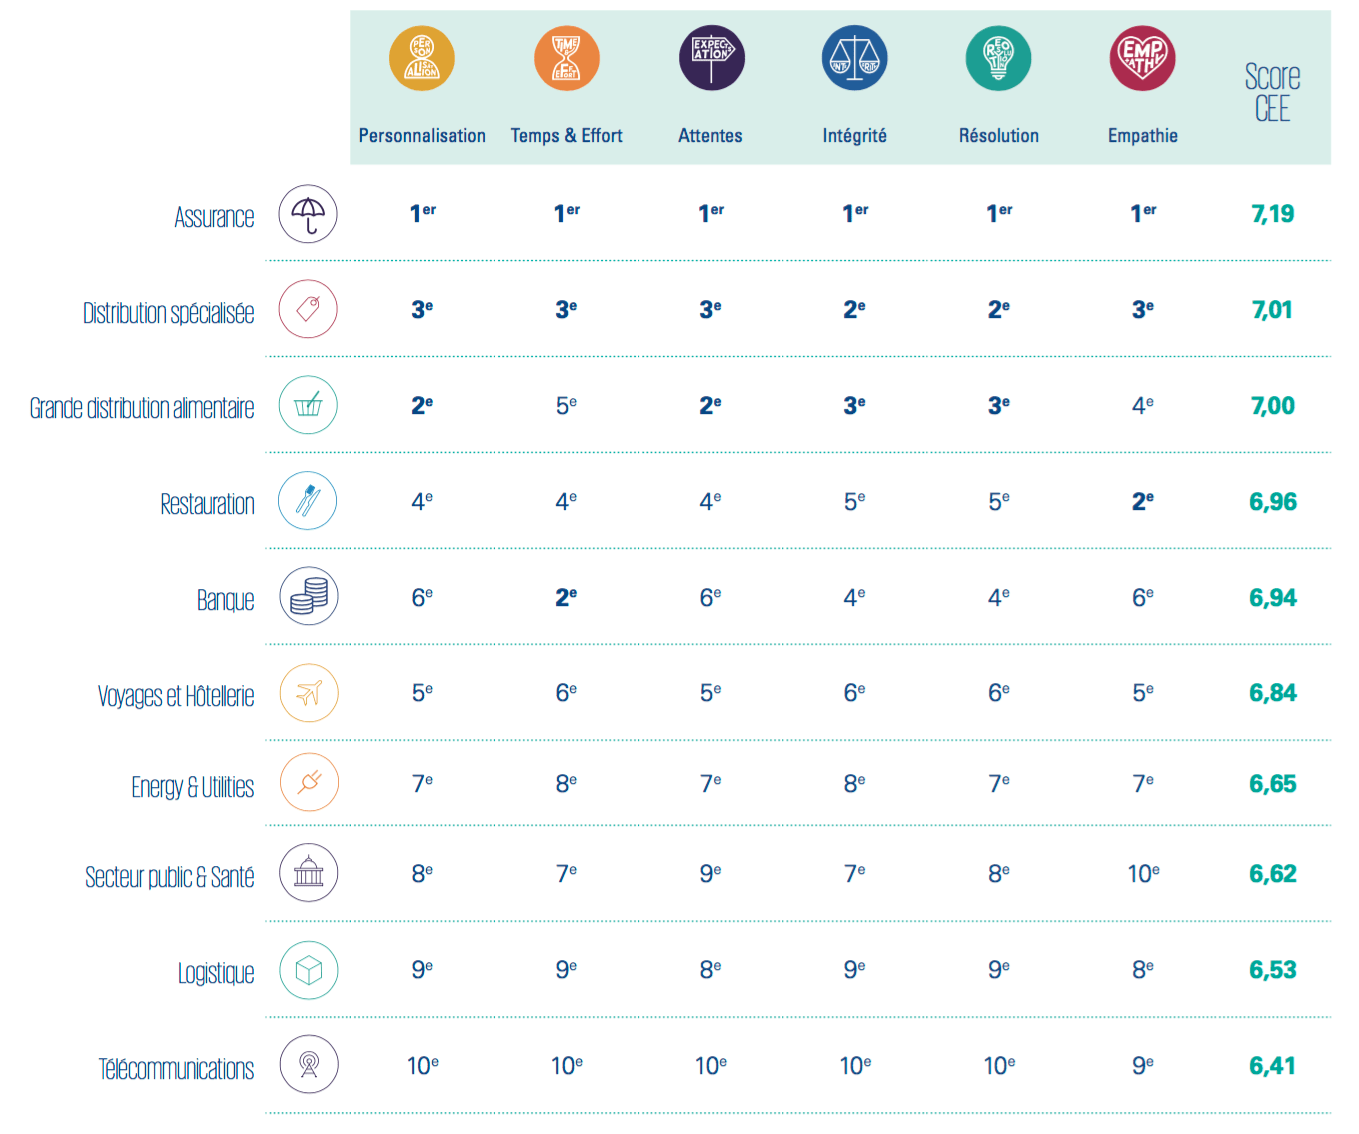The image size is (1359, 1134).
Task: Select the Secteur public & Santé building icon
Action: tap(308, 873)
